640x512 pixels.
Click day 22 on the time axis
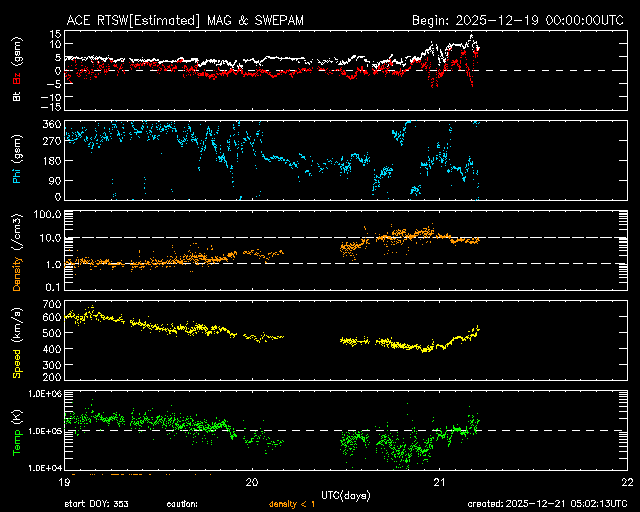pos(625,481)
